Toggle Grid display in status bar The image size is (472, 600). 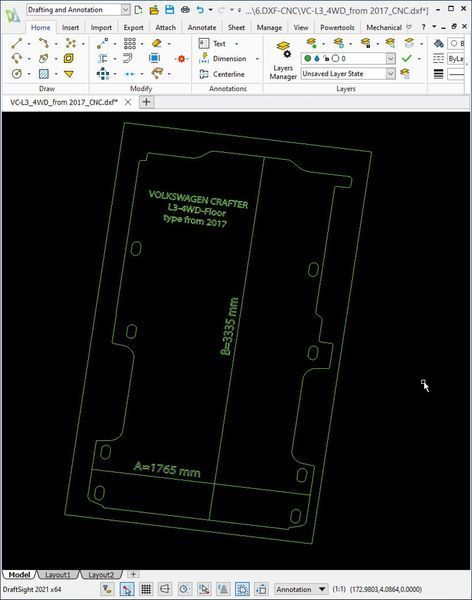coord(146,589)
